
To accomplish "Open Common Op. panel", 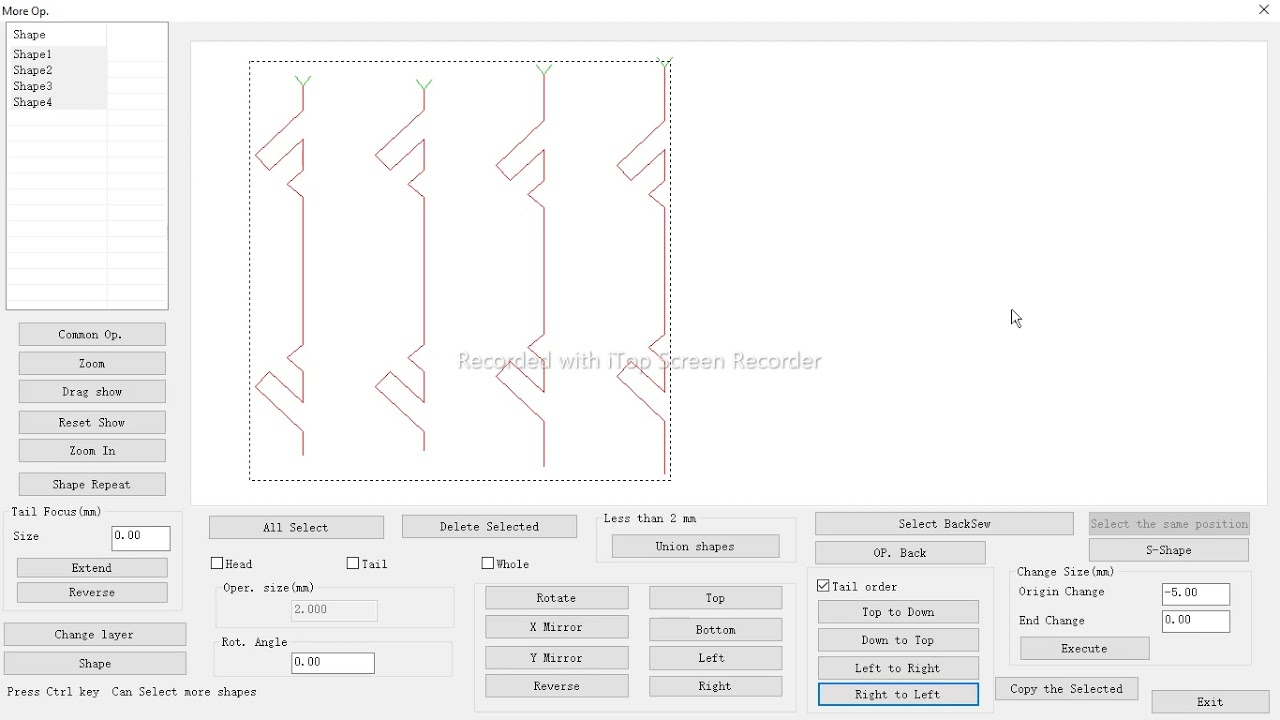I will (92, 335).
